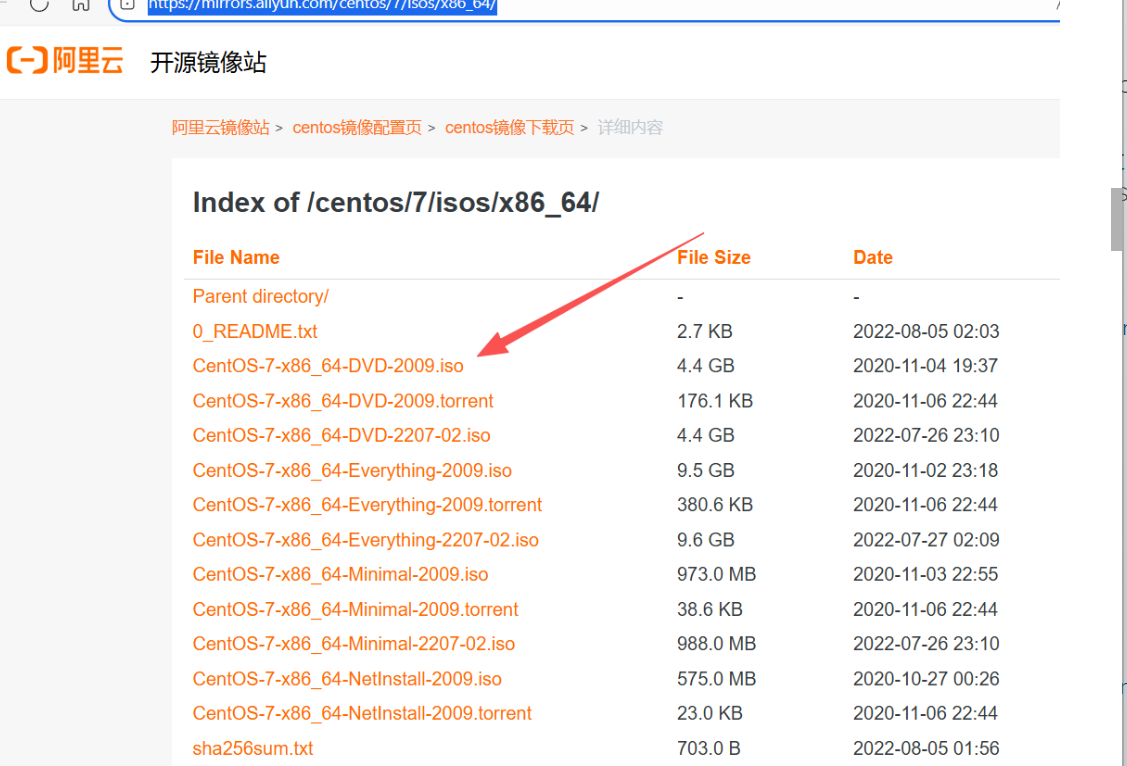
Task: Click the 380.6 KB file size
Action: click(x=714, y=505)
